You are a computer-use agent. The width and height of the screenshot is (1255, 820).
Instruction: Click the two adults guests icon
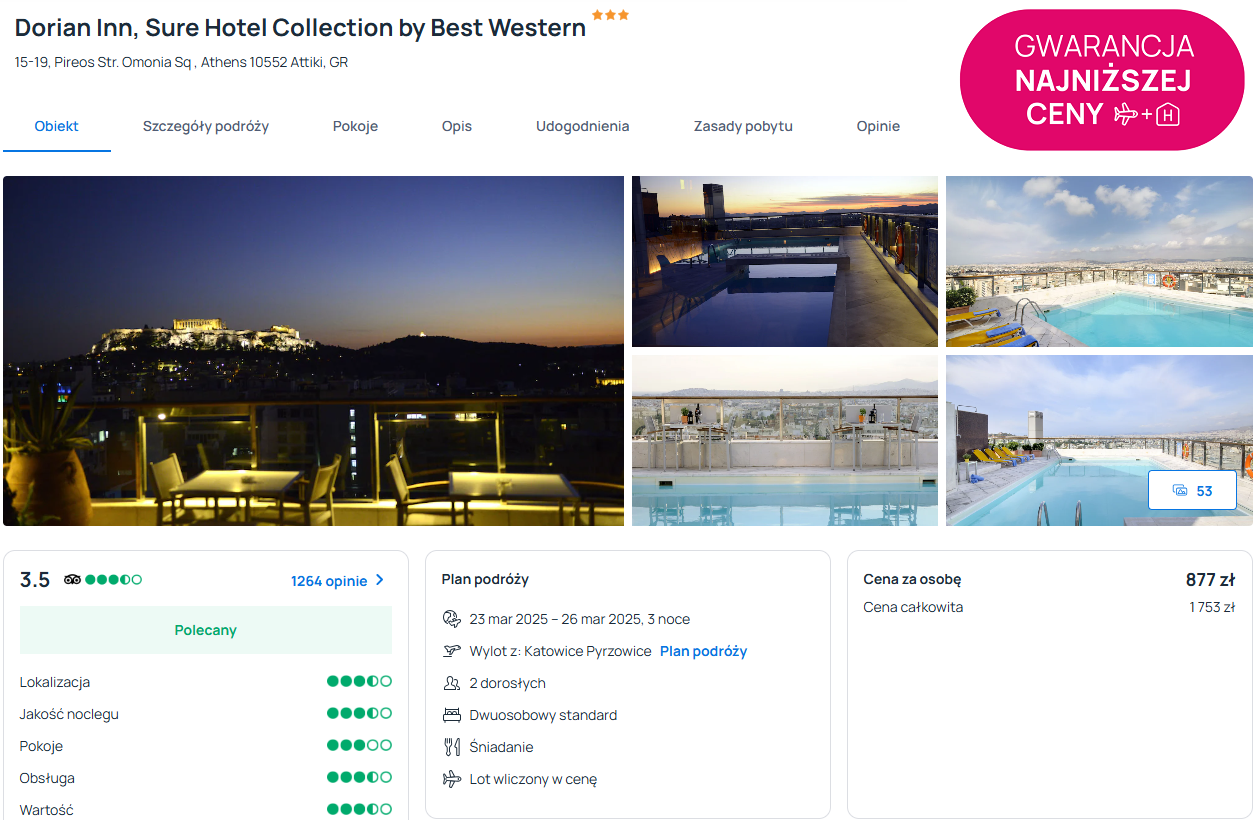452,683
